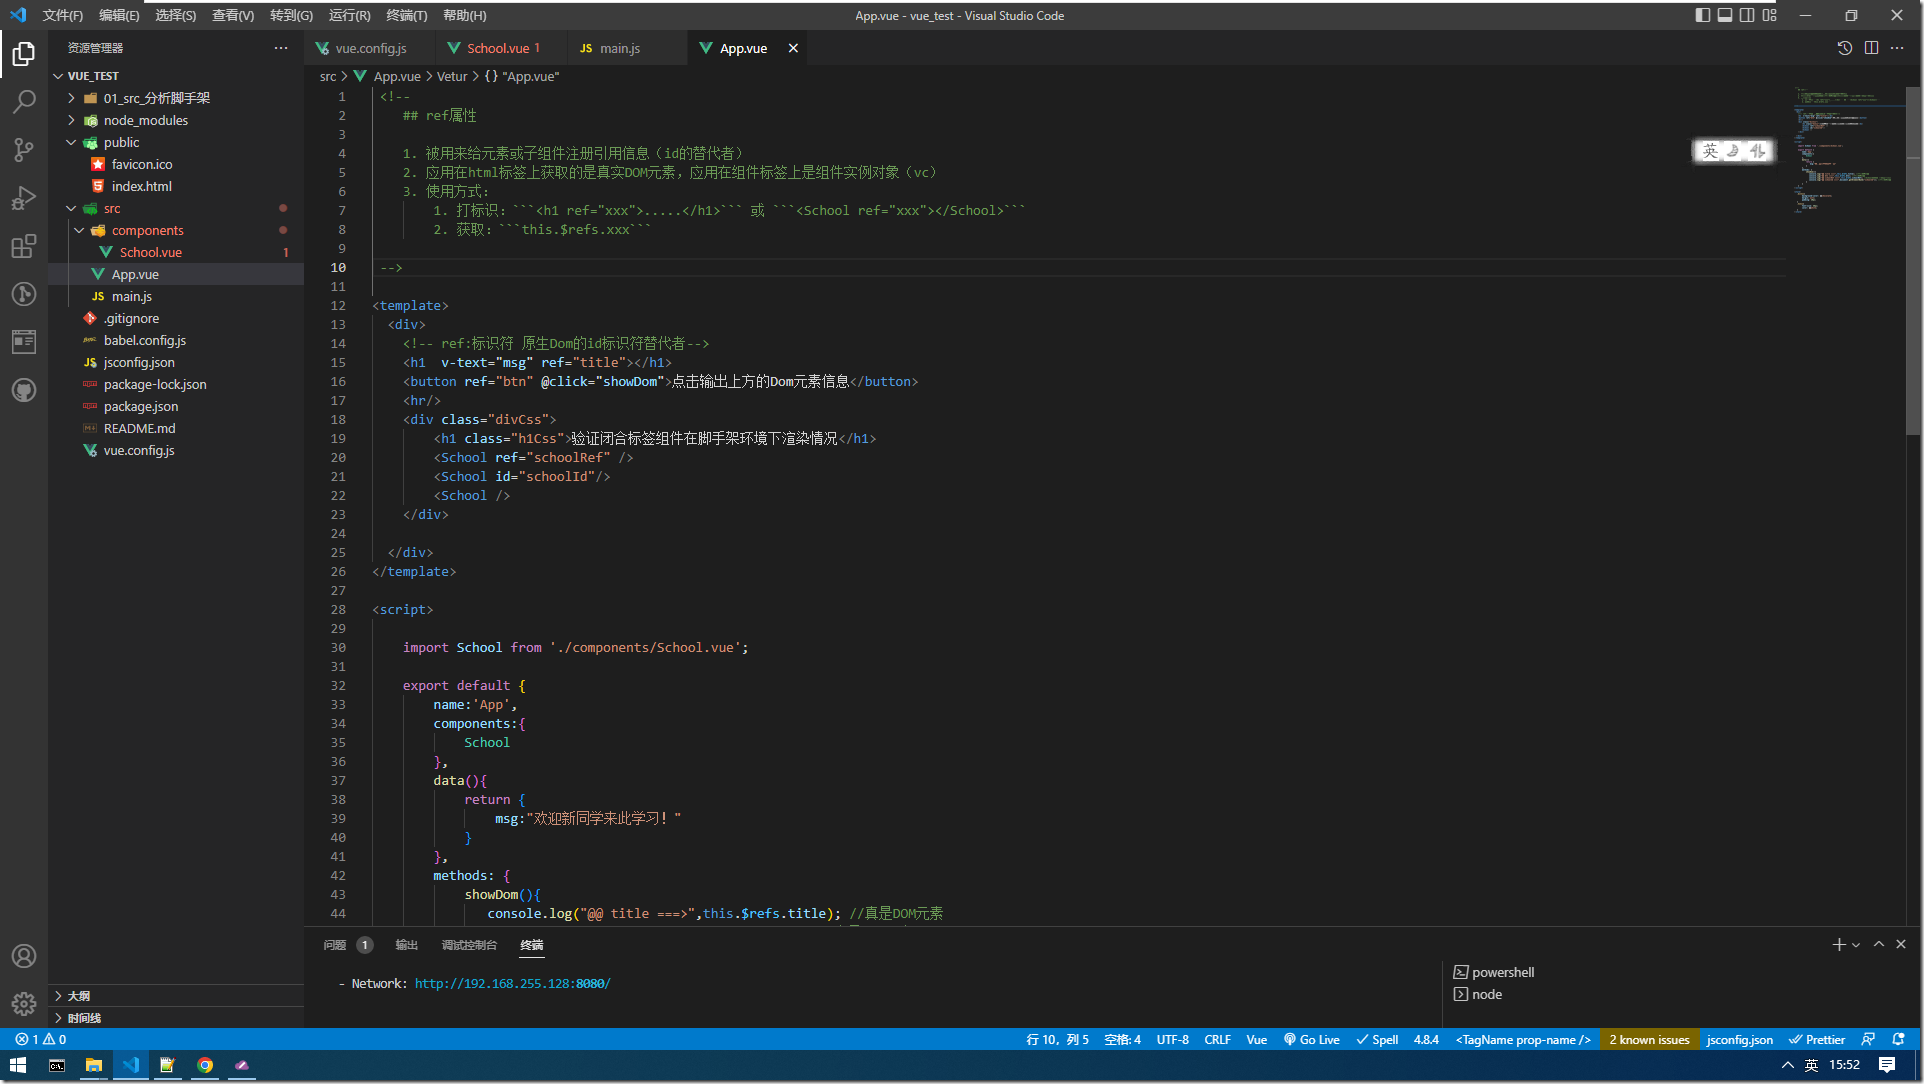The image size is (1924, 1084).
Task: Open the 查看(V) menu
Action: [233, 15]
